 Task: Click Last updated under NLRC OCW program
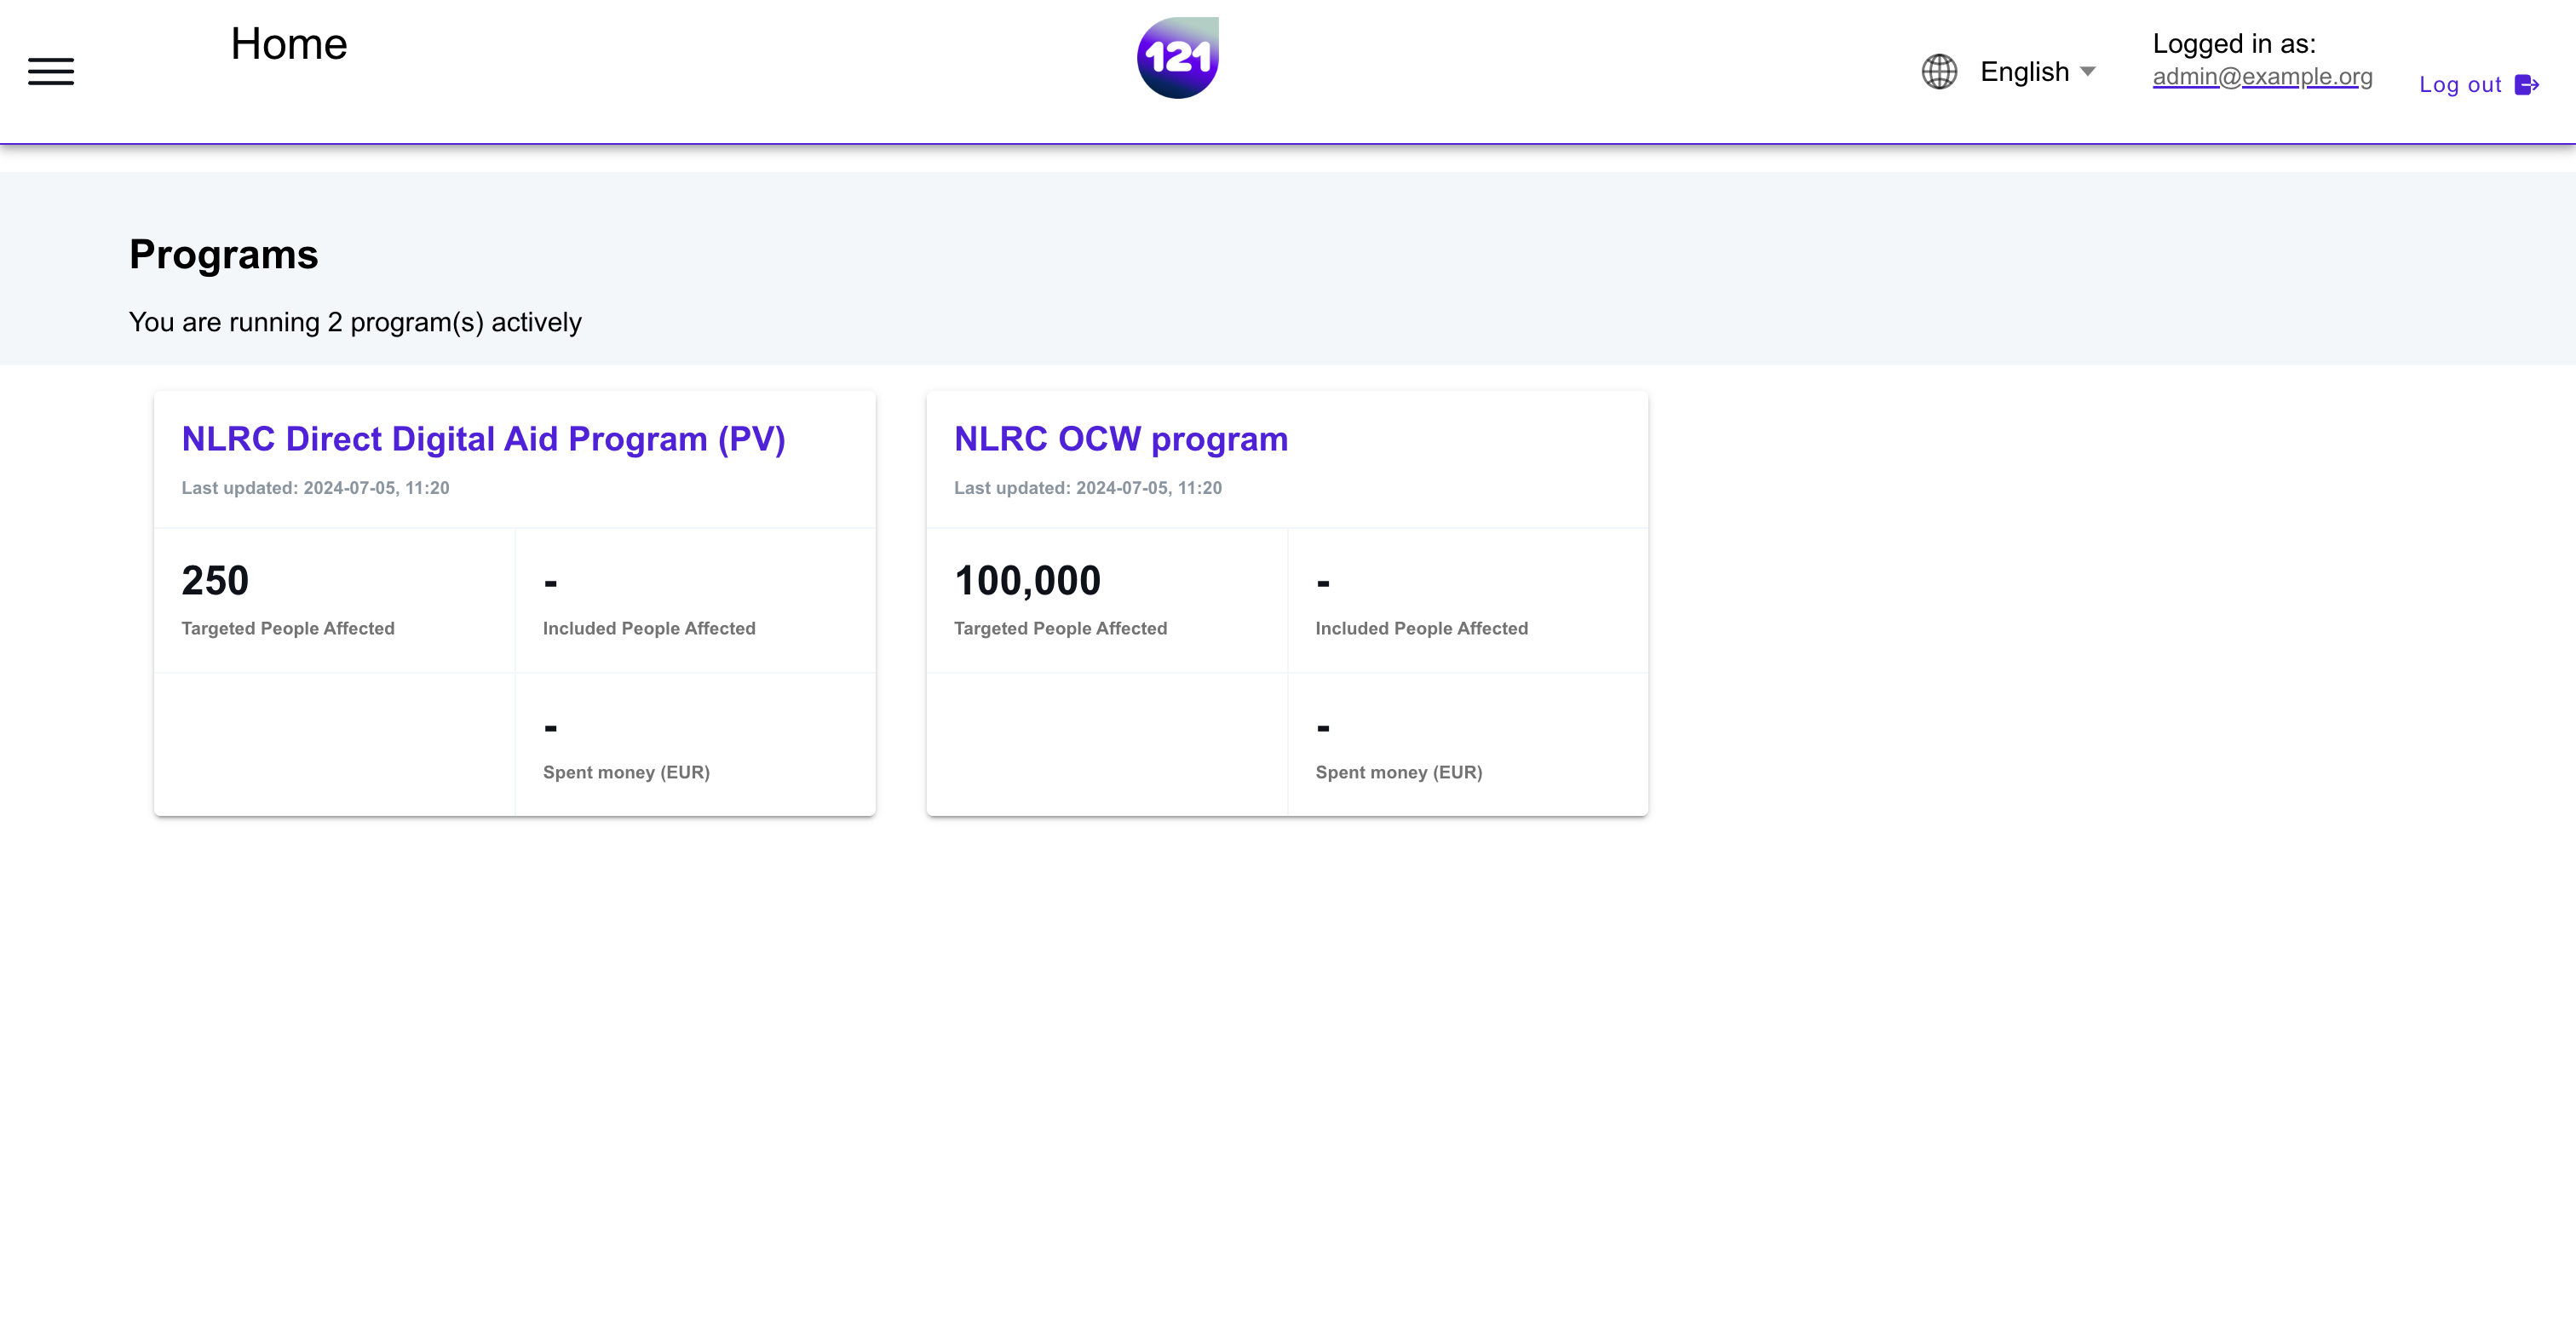point(1088,488)
